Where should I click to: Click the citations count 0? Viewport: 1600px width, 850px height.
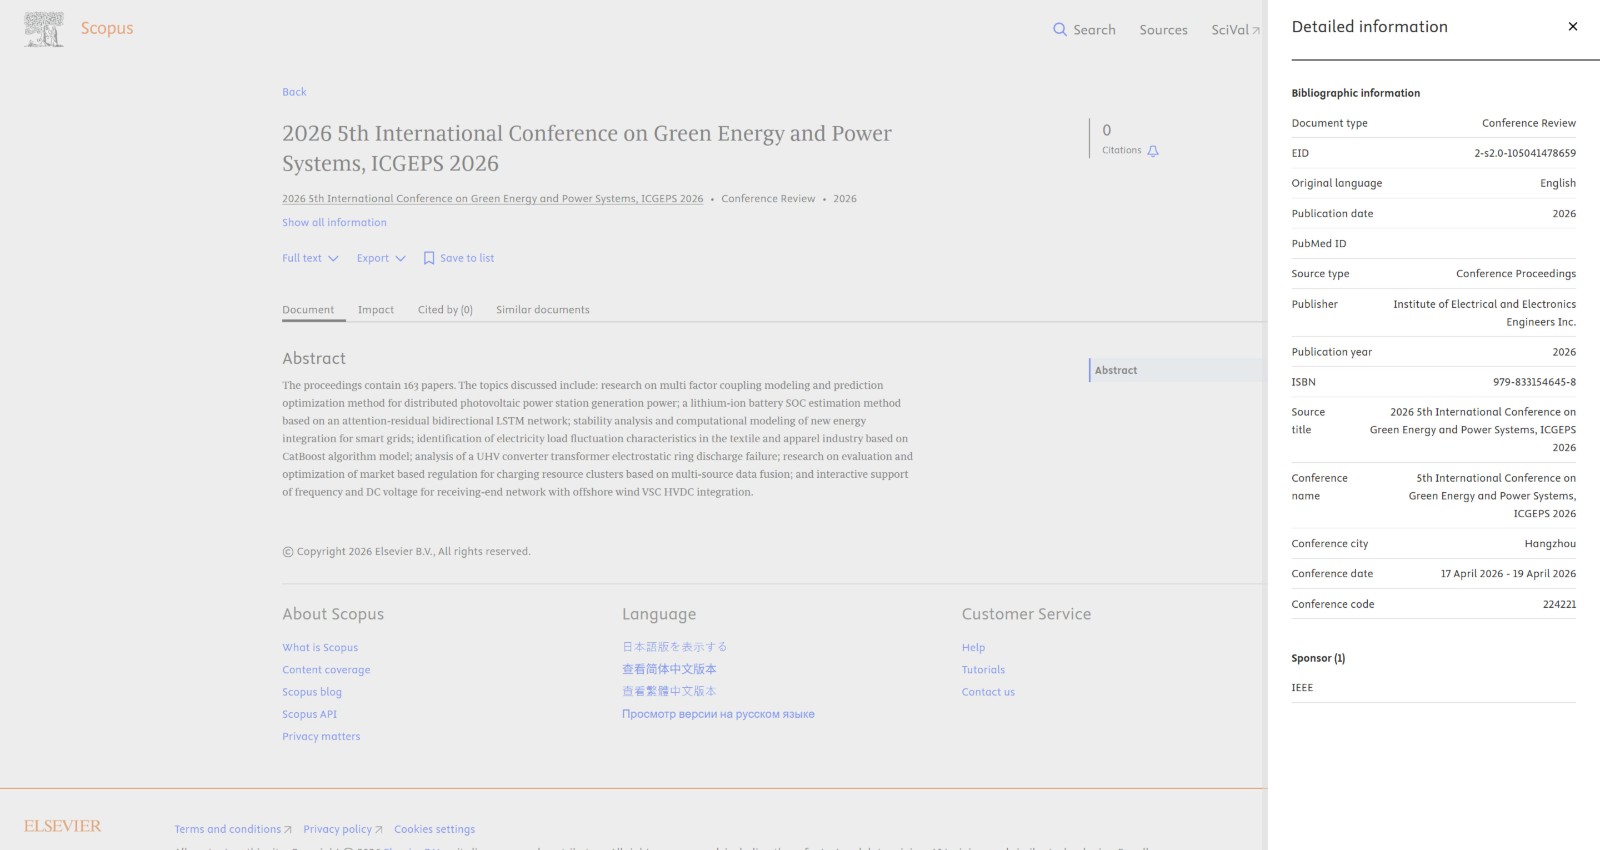coord(1107,130)
